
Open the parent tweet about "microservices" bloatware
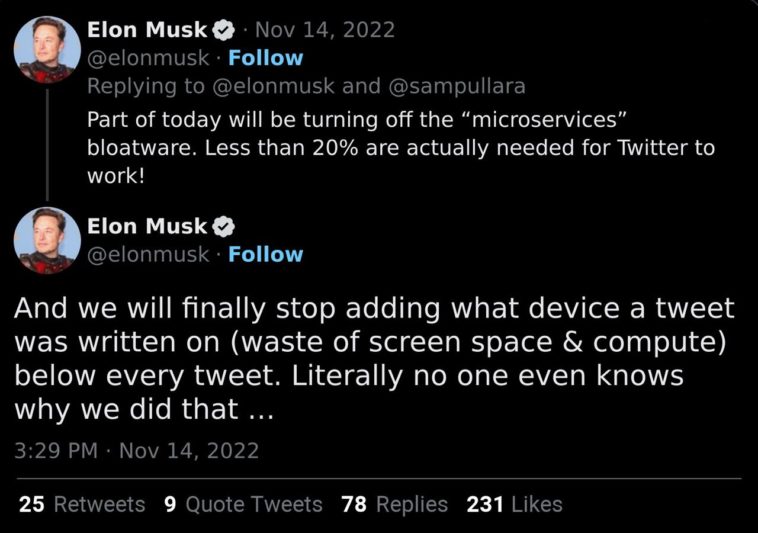click(400, 148)
